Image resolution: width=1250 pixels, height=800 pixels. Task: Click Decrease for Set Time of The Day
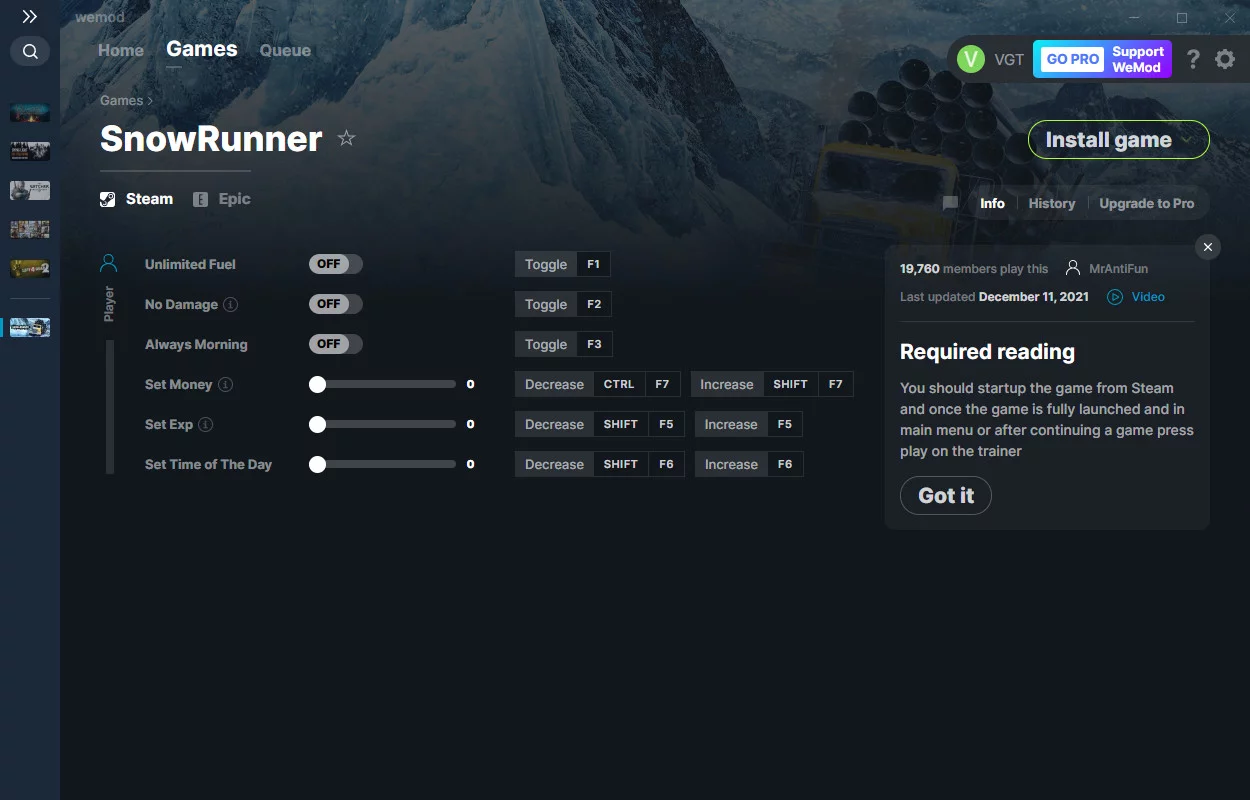554,464
